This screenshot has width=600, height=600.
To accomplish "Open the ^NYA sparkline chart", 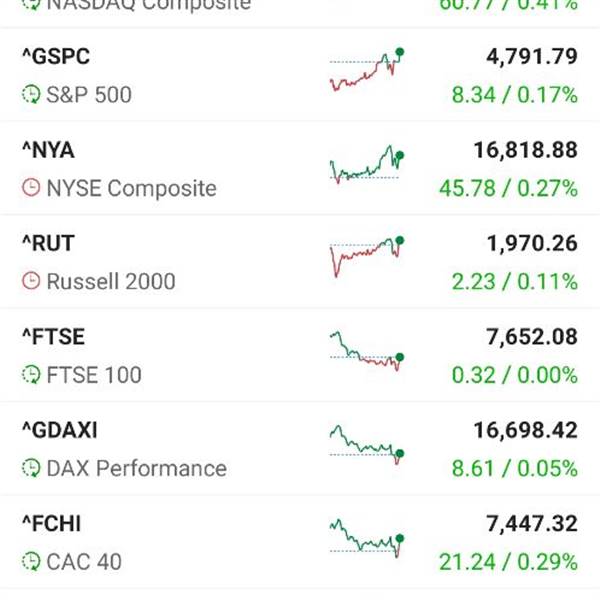I will pyautogui.click(x=367, y=165).
